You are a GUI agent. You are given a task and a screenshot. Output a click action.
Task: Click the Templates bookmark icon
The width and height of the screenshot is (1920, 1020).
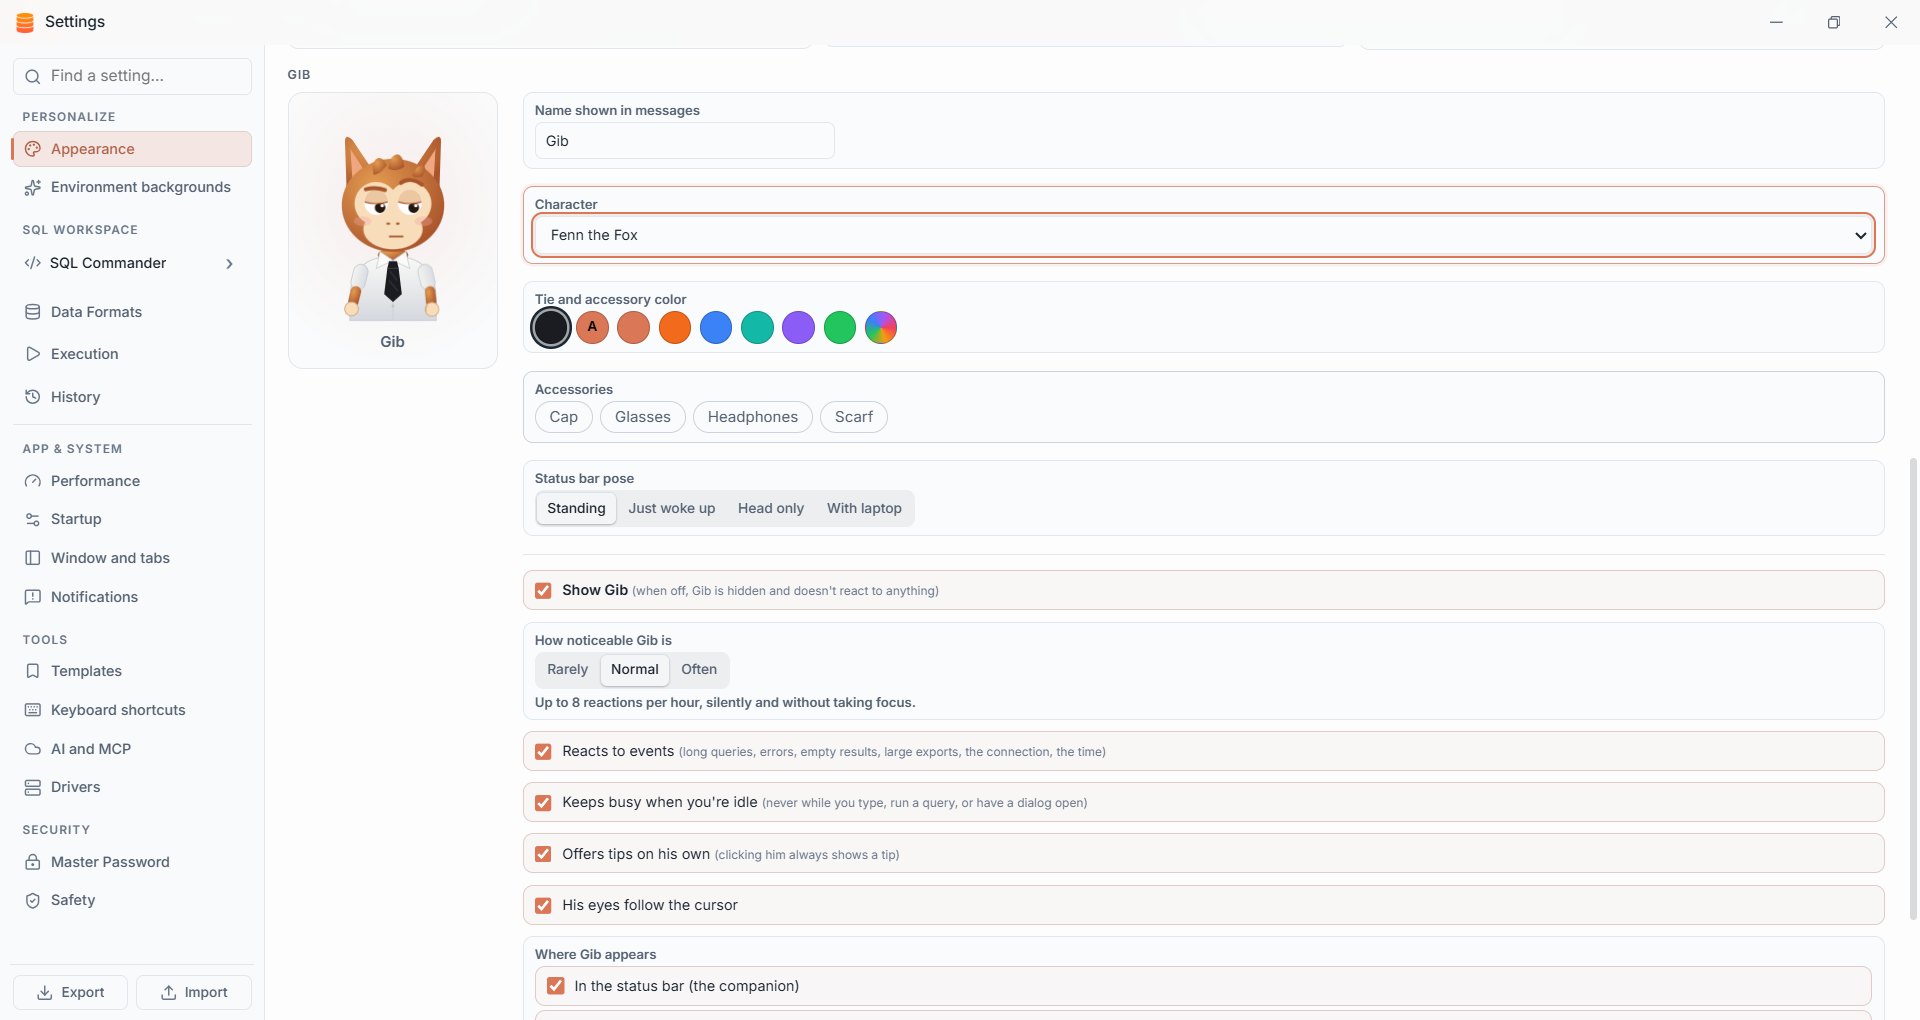click(33, 671)
